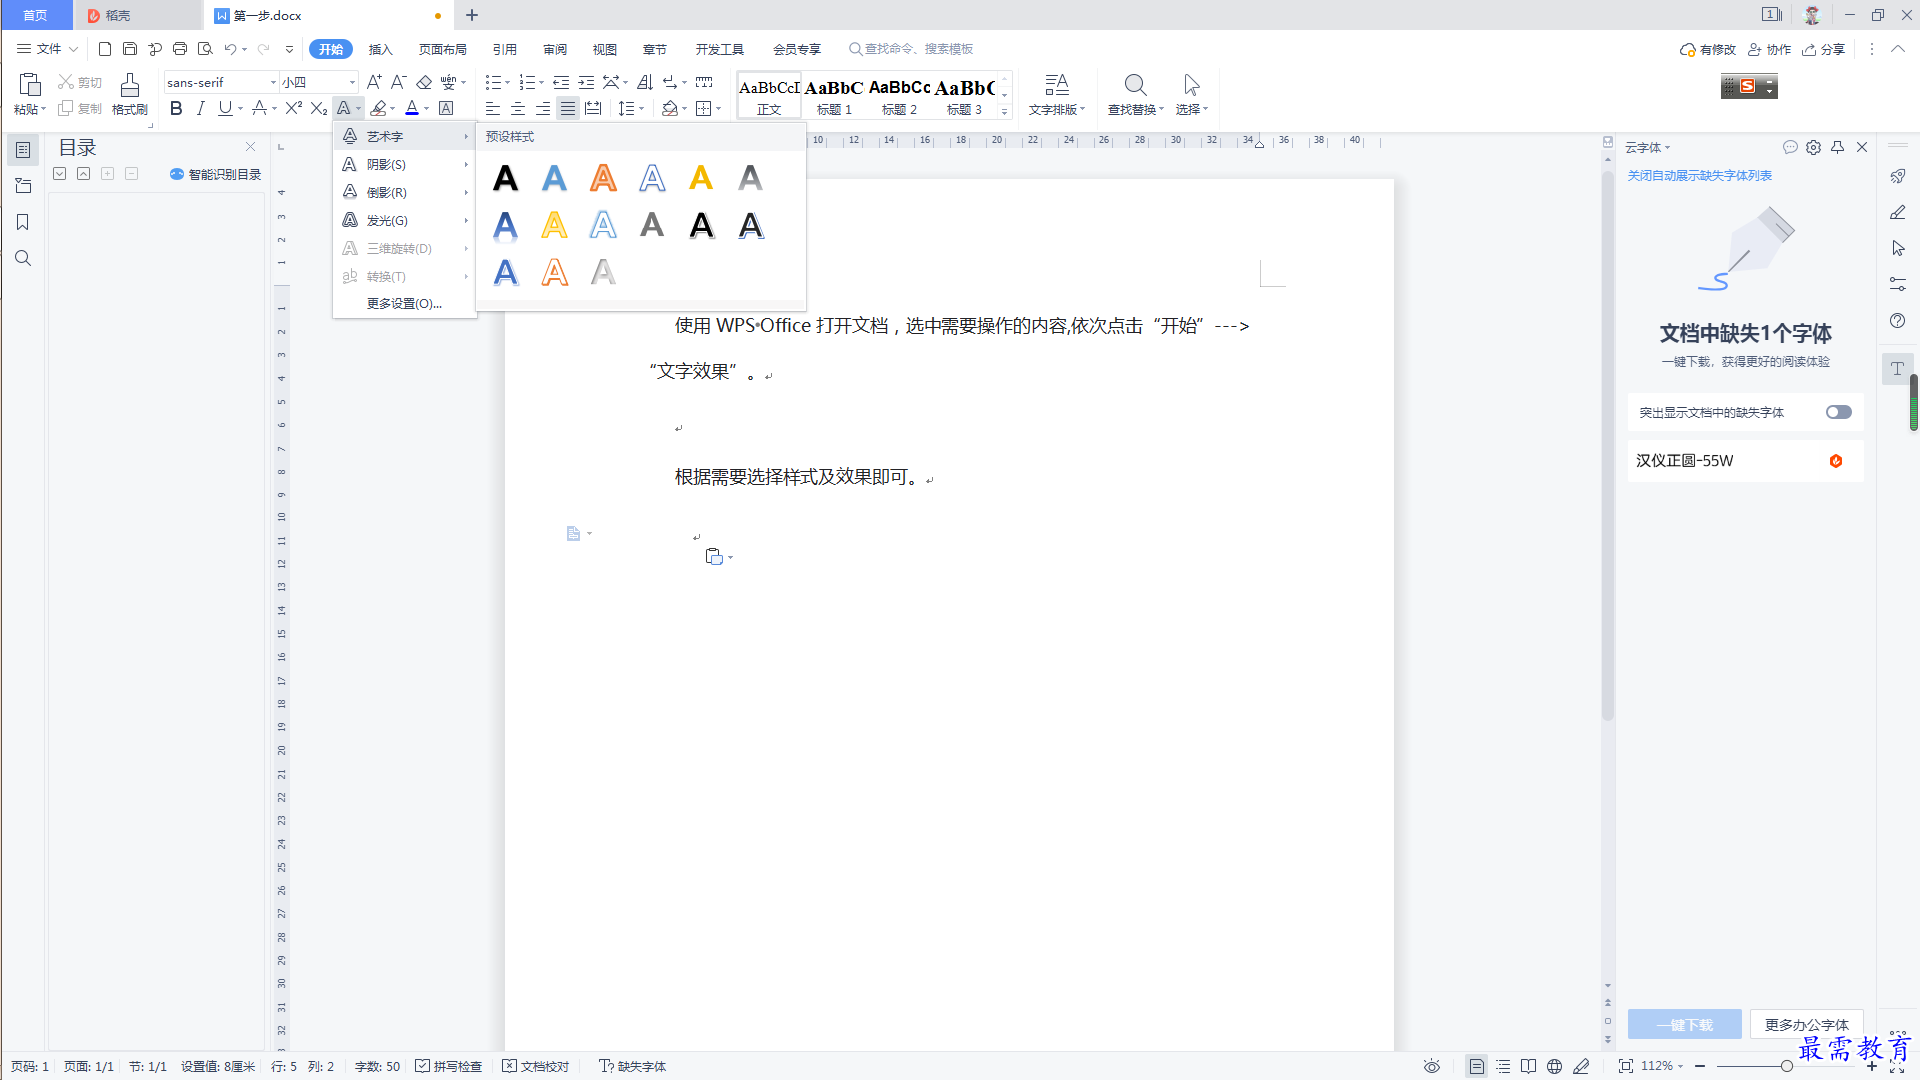Expand the font color dropdown arrow
The height and width of the screenshot is (1080, 1920).
point(427,109)
